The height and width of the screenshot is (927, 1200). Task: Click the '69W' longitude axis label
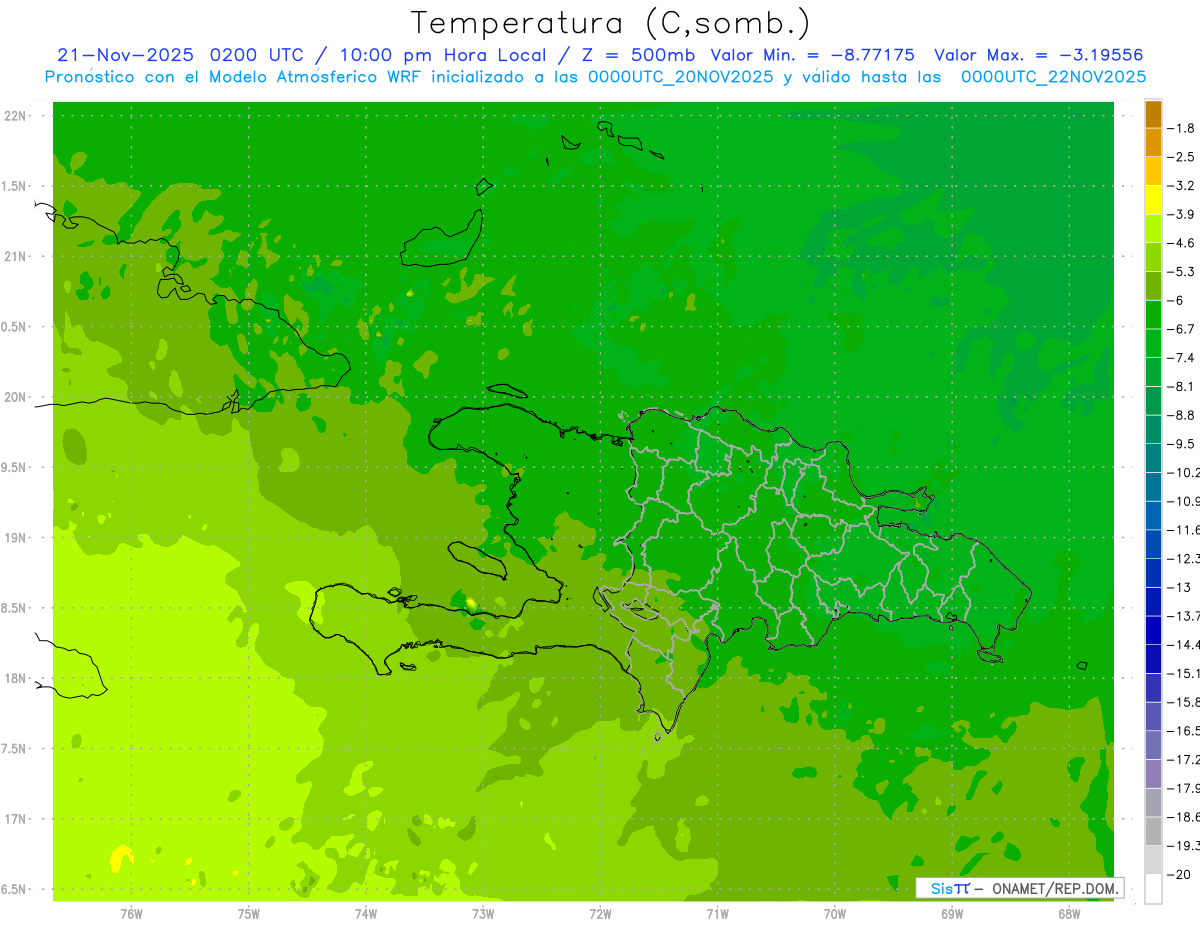click(951, 914)
